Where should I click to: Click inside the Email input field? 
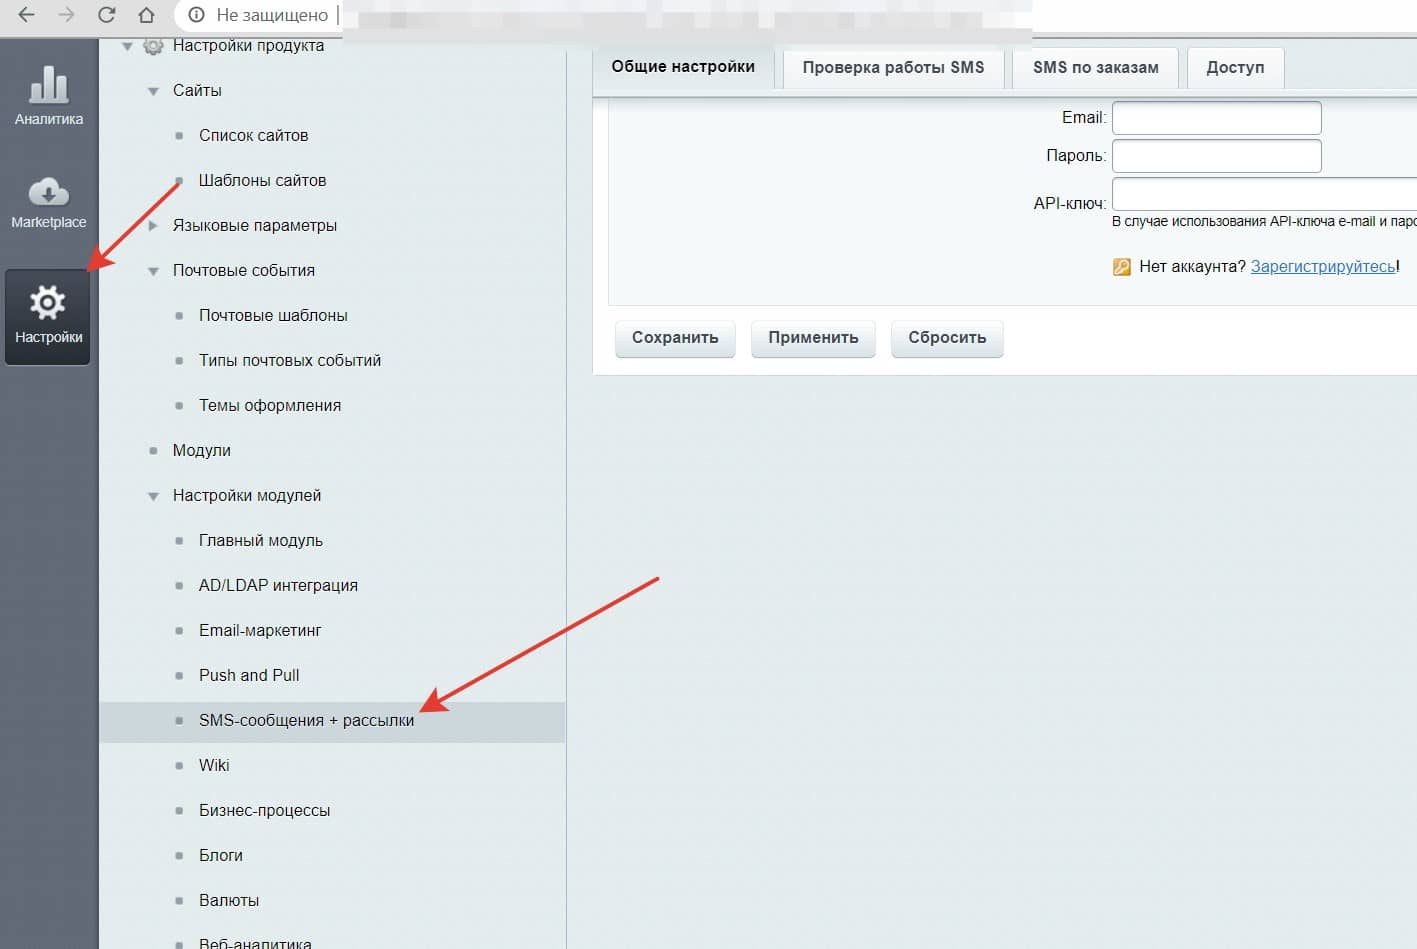[1215, 117]
